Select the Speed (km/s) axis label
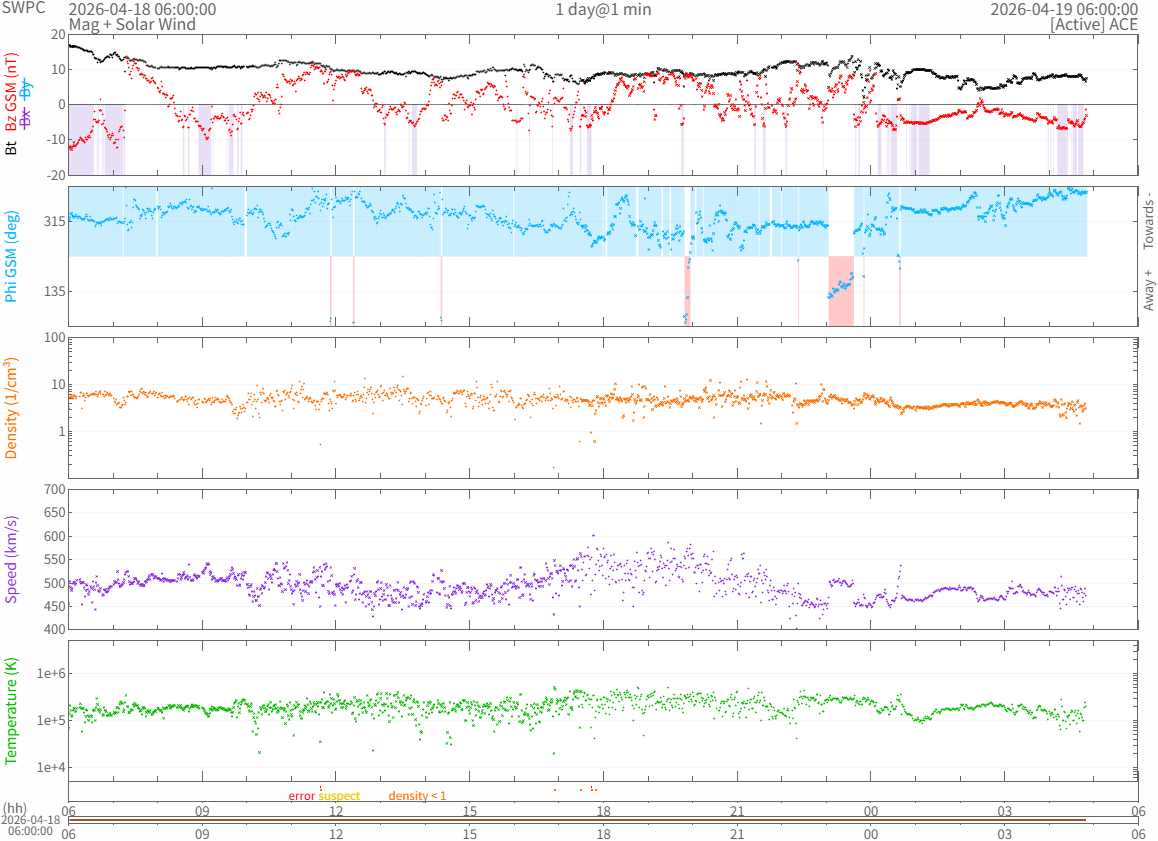1158x841 pixels. (x=12, y=559)
